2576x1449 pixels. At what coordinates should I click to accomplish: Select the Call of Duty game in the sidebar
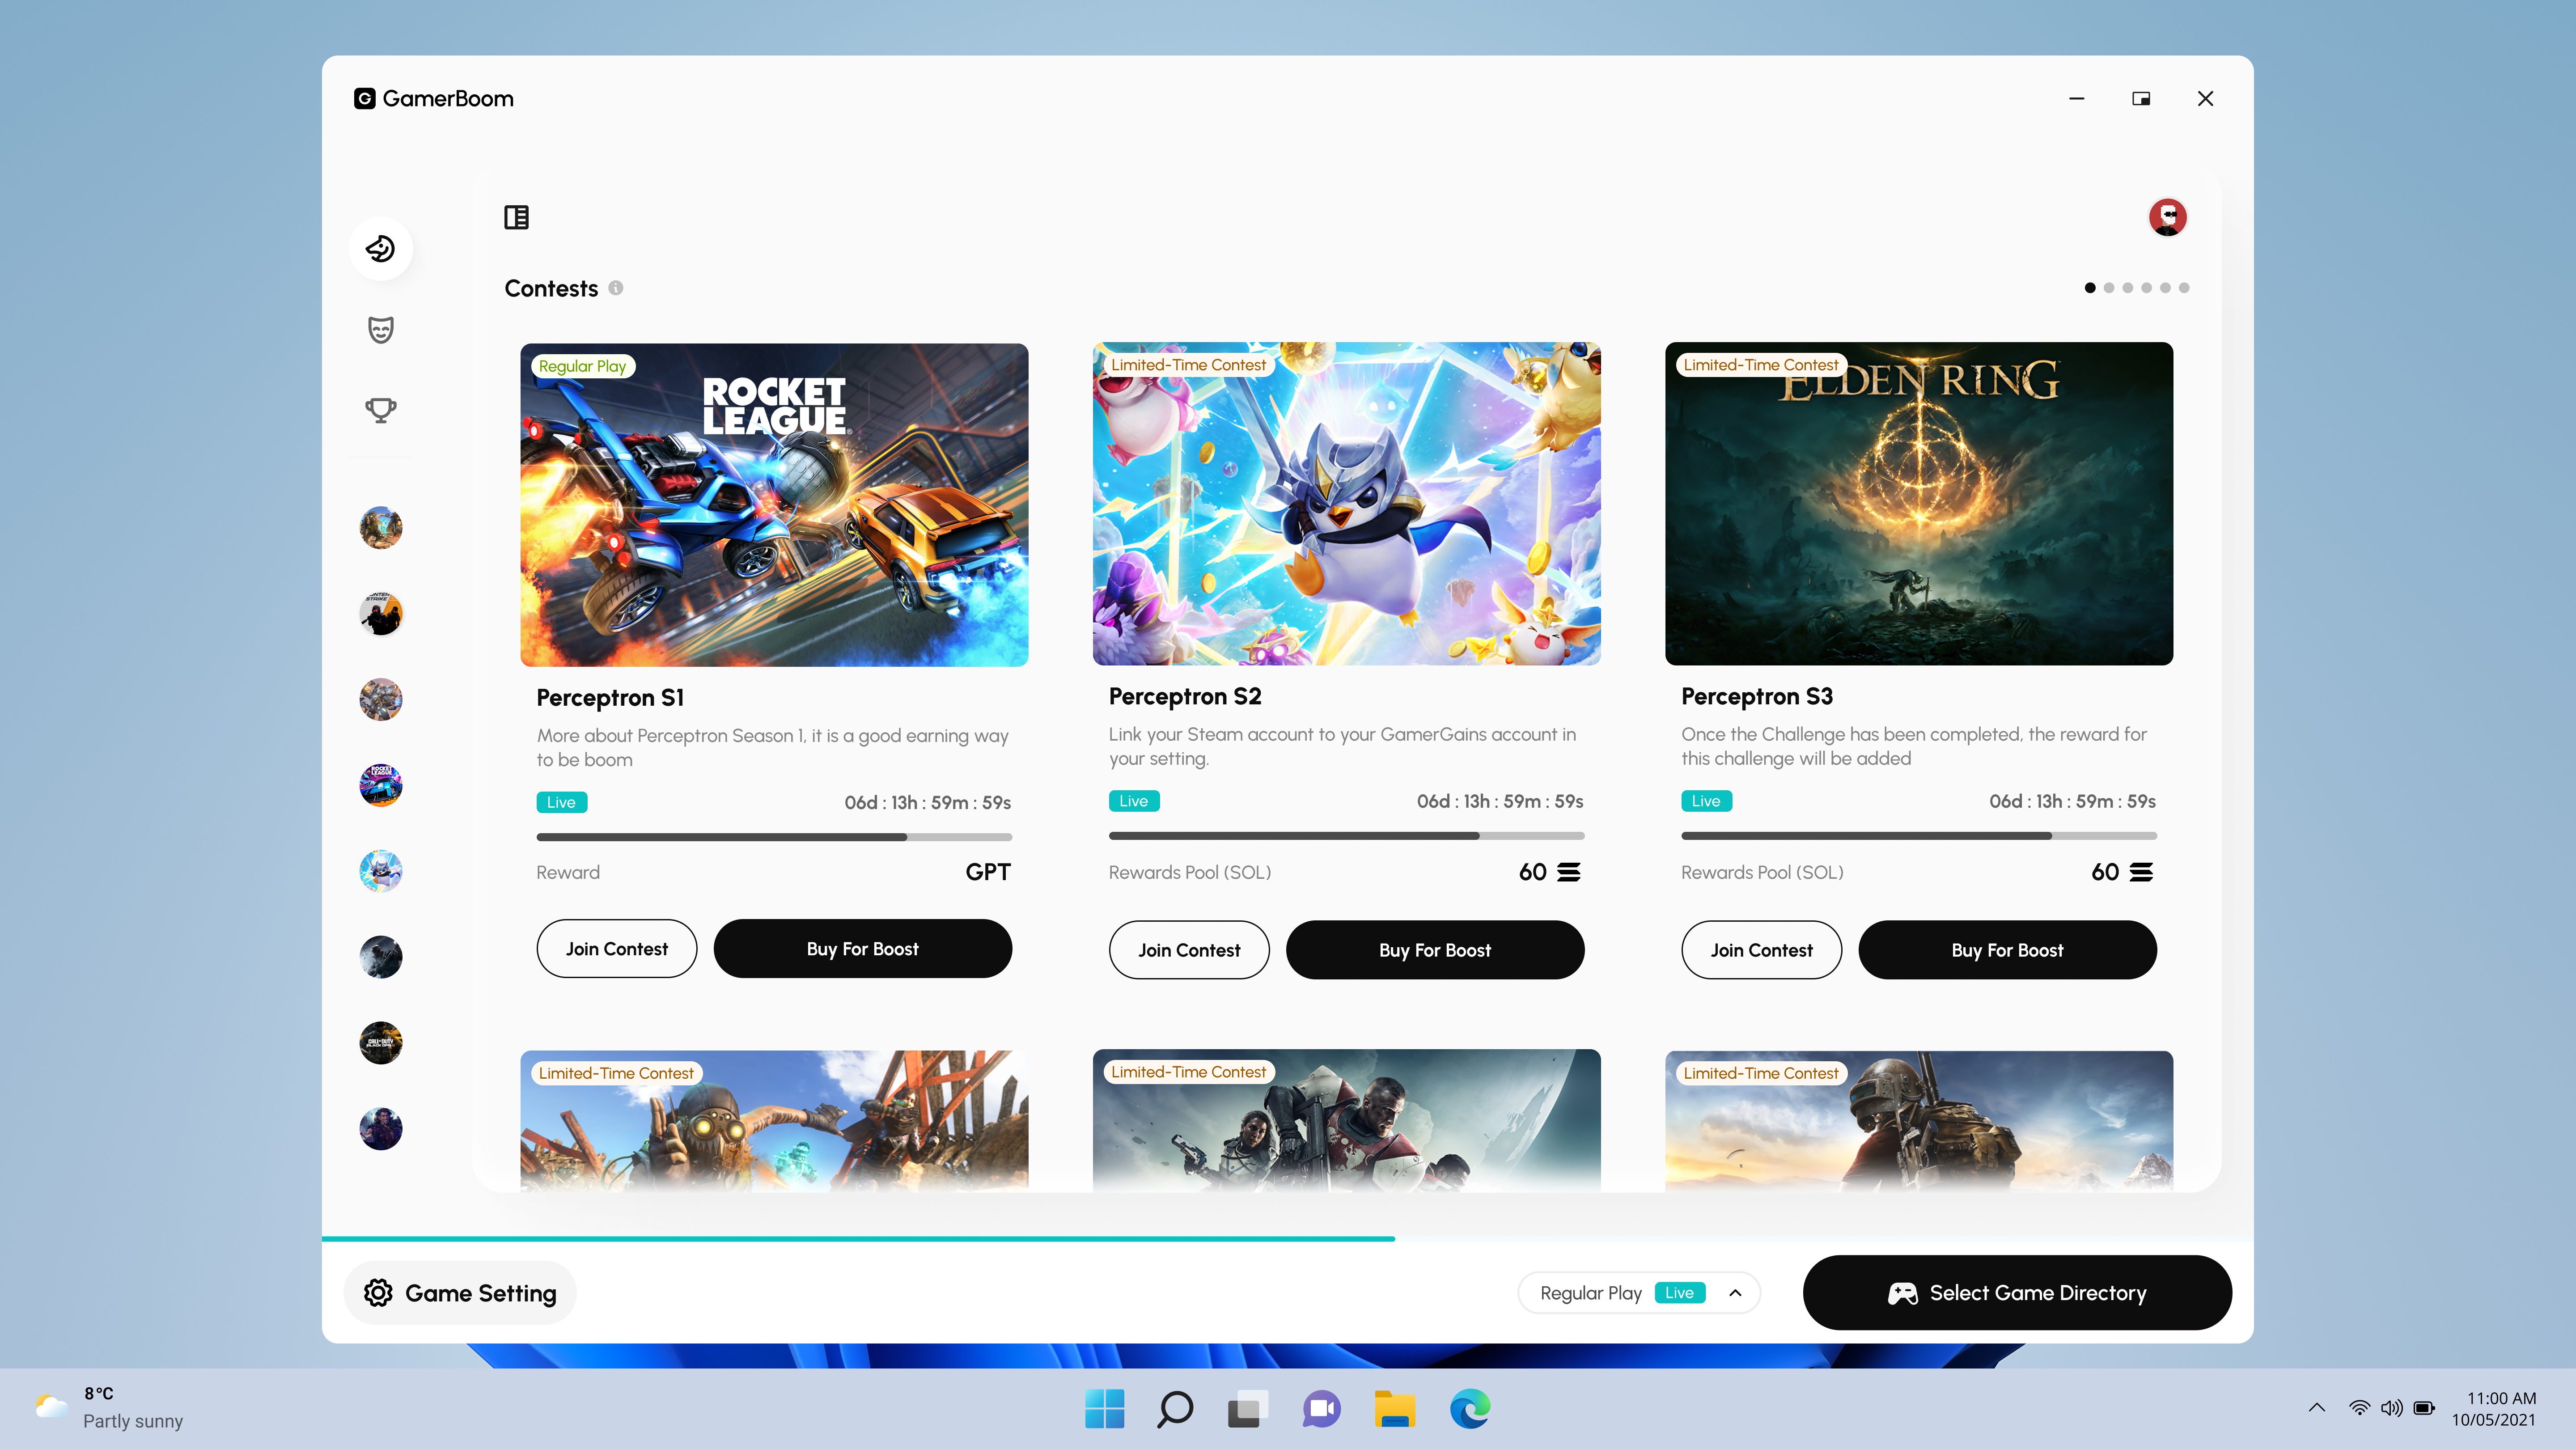[381, 1043]
